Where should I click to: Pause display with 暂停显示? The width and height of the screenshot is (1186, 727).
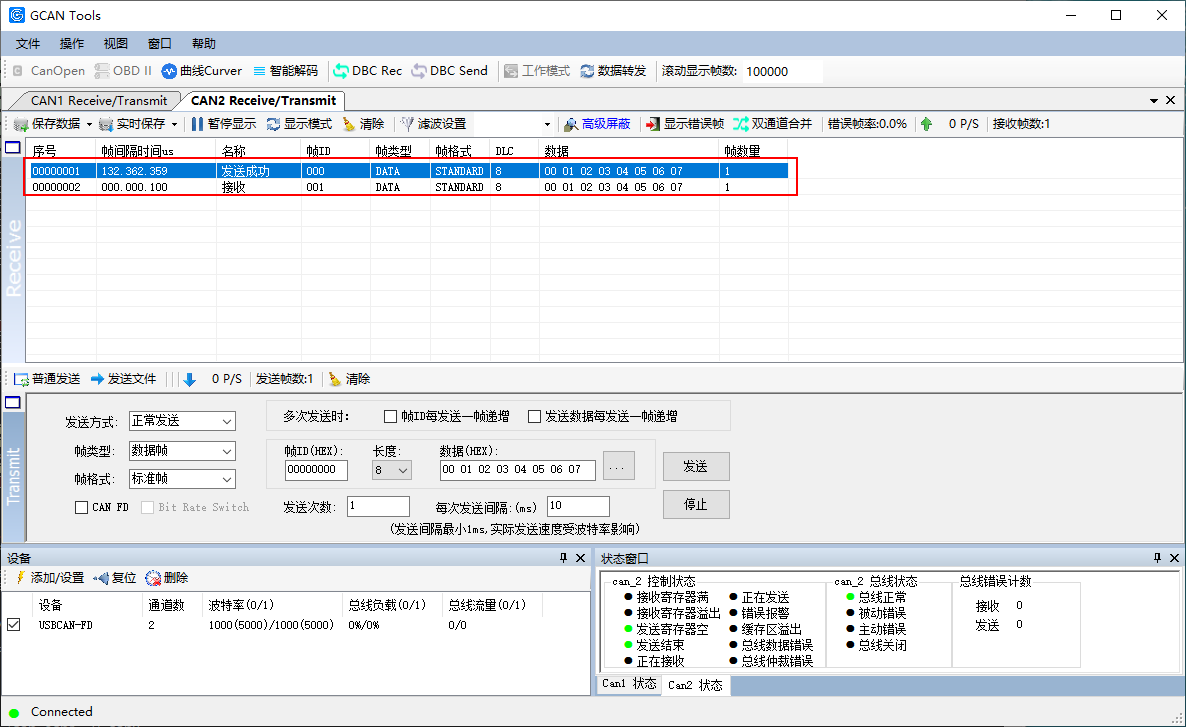[223, 124]
